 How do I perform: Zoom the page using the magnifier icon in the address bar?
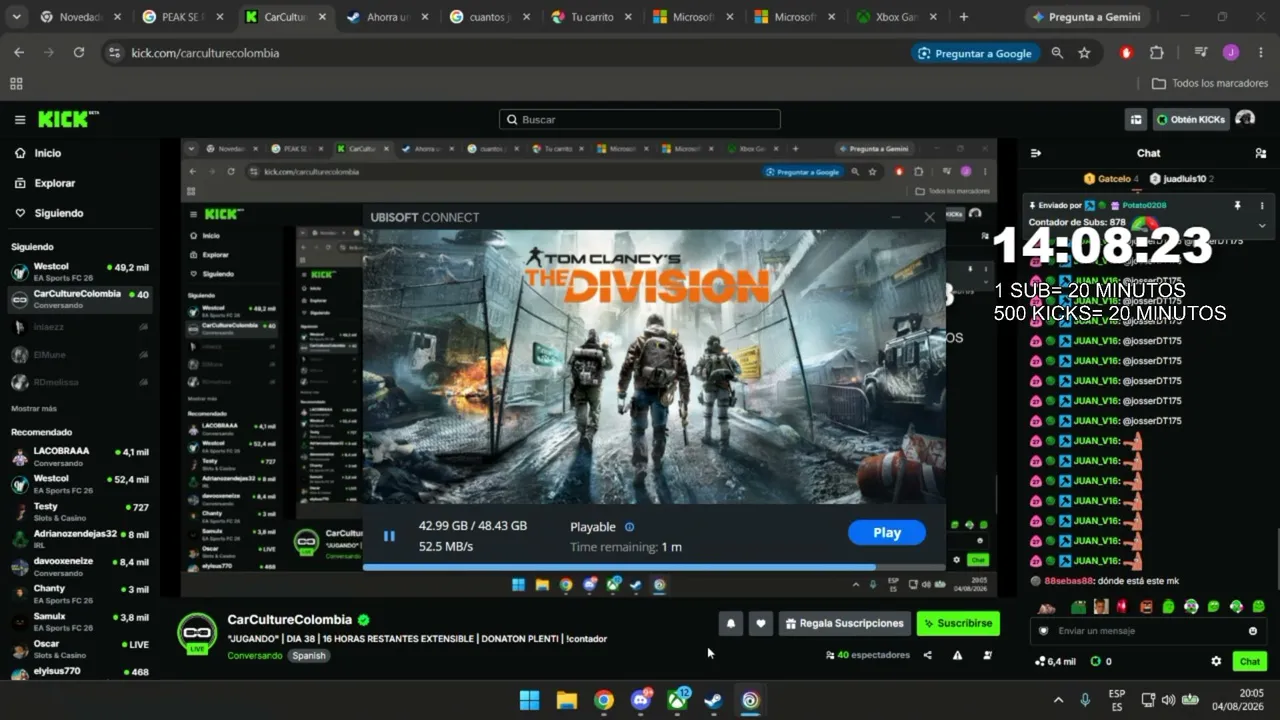point(1057,53)
